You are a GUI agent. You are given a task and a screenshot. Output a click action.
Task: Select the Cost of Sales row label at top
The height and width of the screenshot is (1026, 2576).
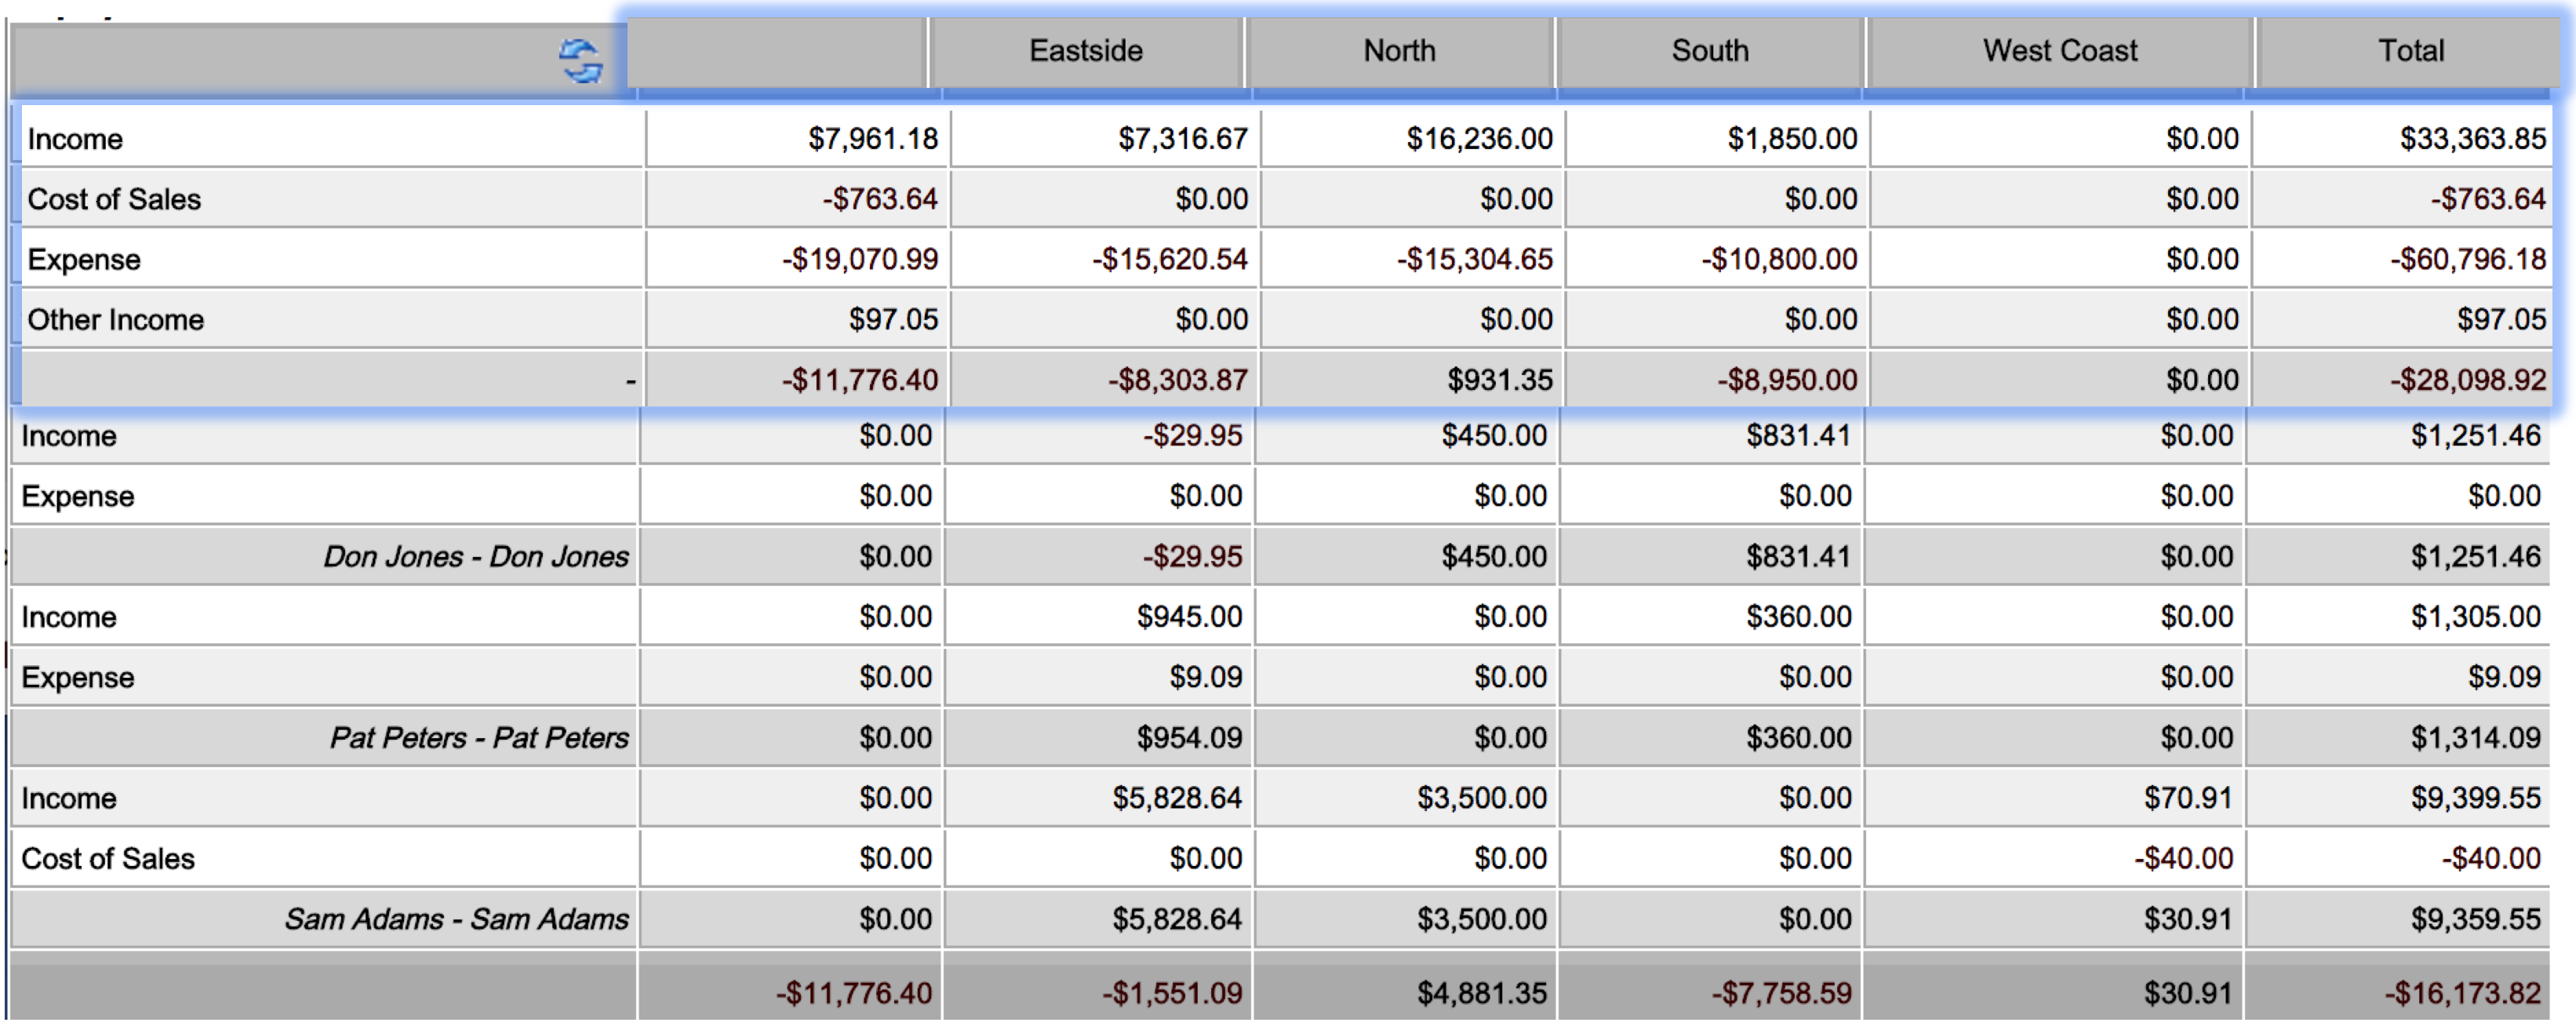114,199
